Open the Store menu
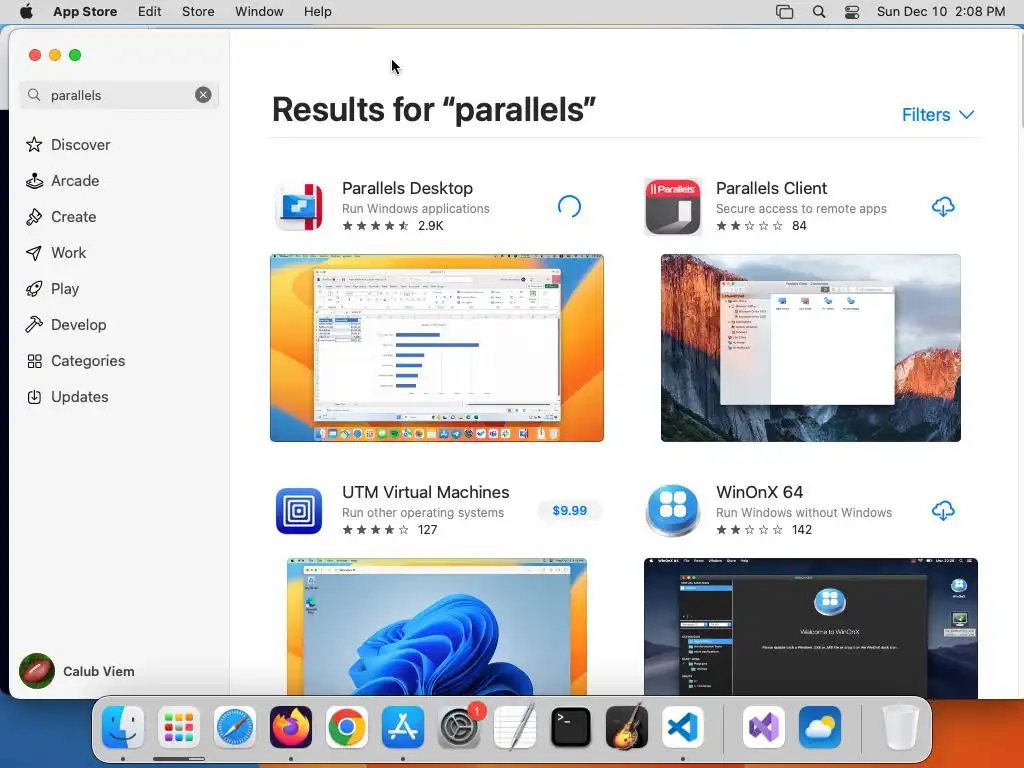Image resolution: width=1024 pixels, height=768 pixels. pos(198,12)
